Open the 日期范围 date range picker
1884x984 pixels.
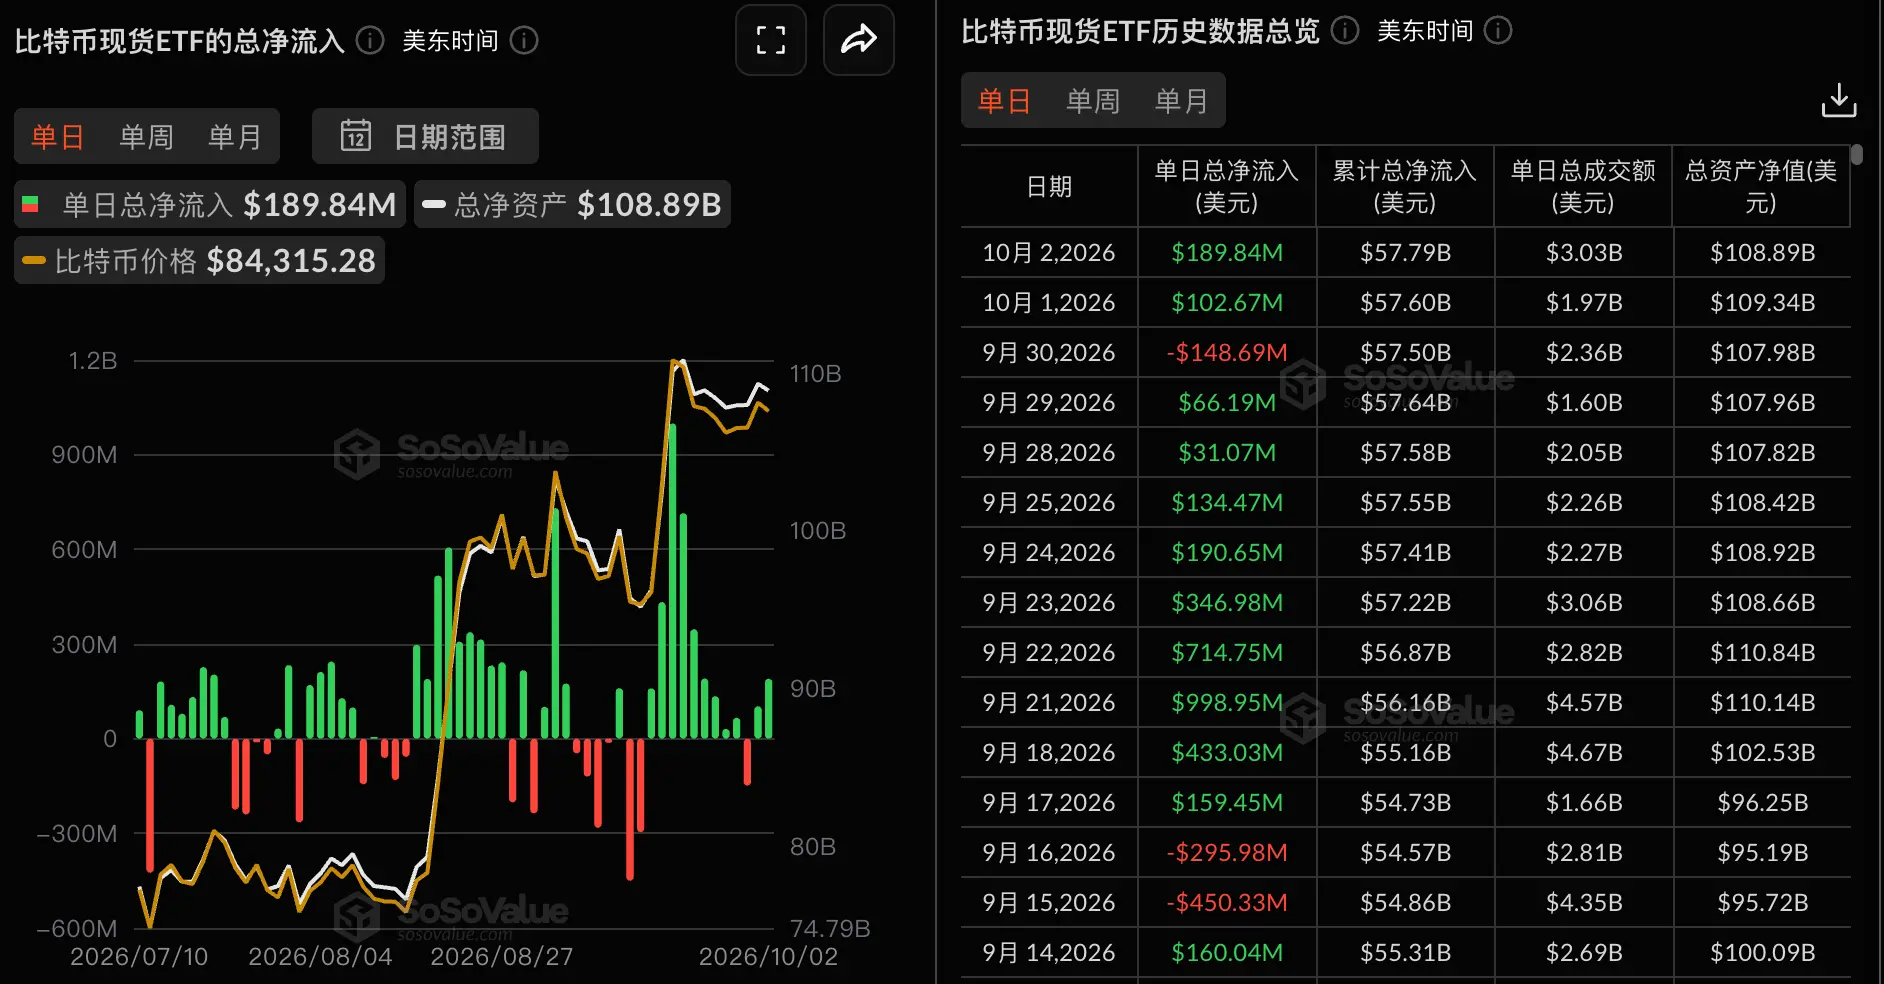pos(425,136)
